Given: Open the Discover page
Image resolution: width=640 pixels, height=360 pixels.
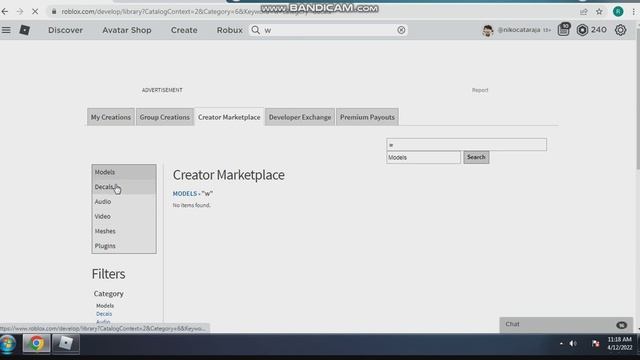Looking at the screenshot, I should pos(65,30).
